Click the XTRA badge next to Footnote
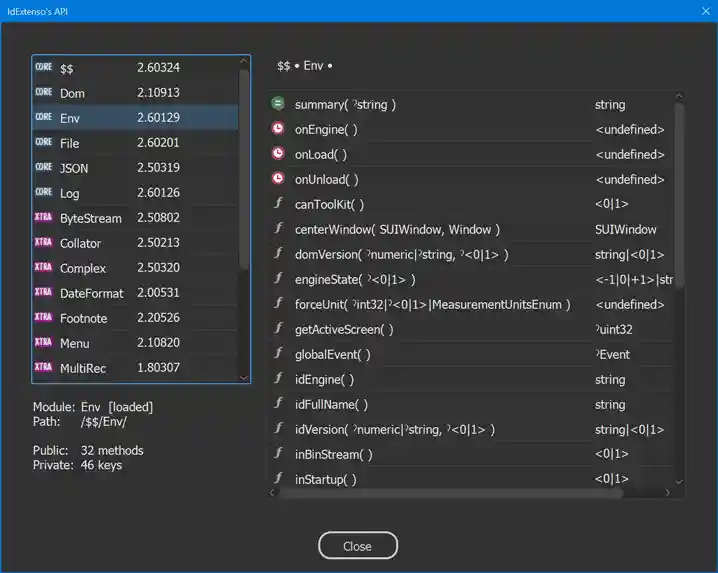 44,317
